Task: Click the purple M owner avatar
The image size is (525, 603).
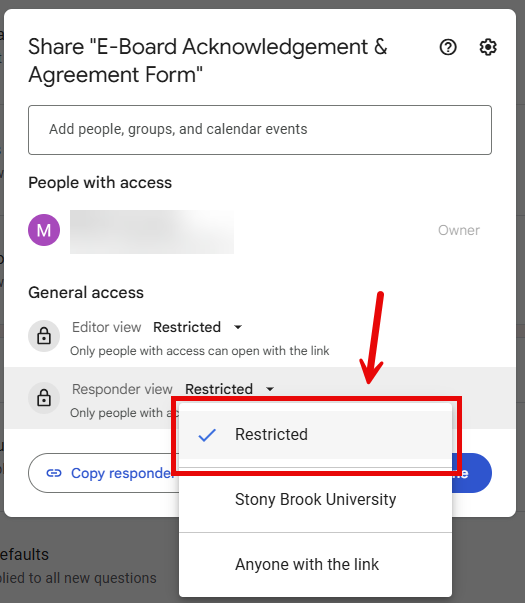Action: coord(44,230)
